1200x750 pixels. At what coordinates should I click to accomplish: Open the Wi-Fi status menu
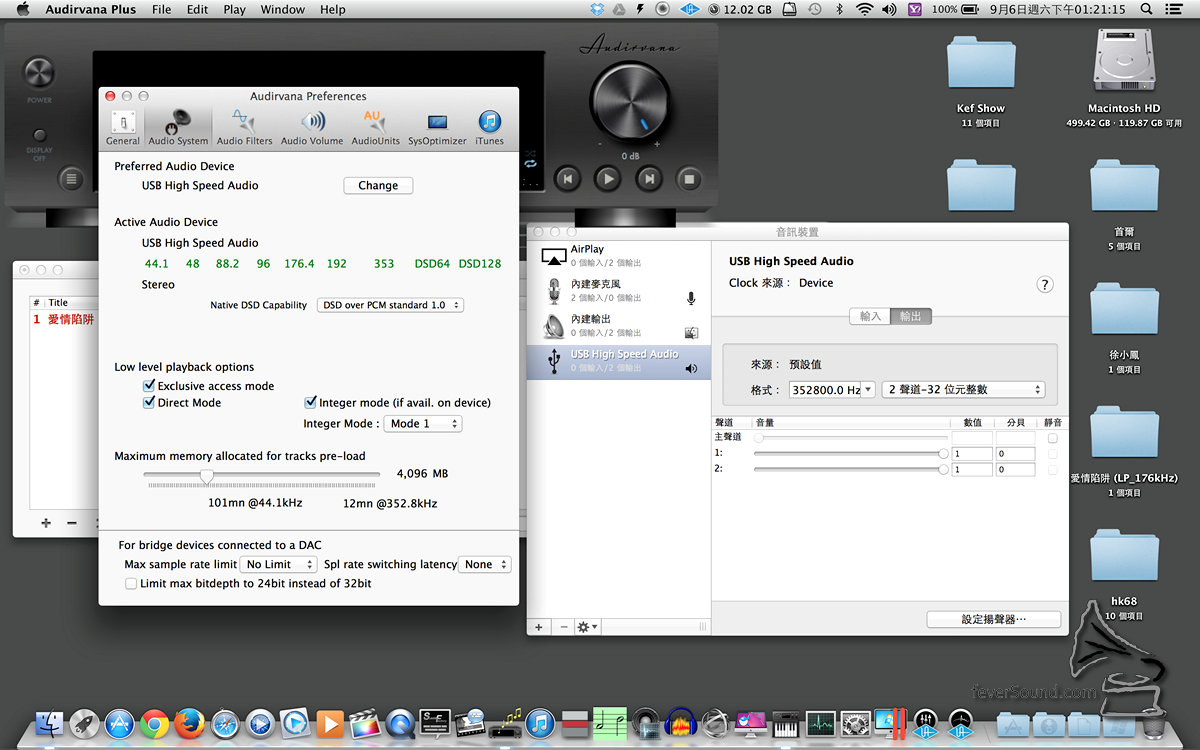(863, 9)
